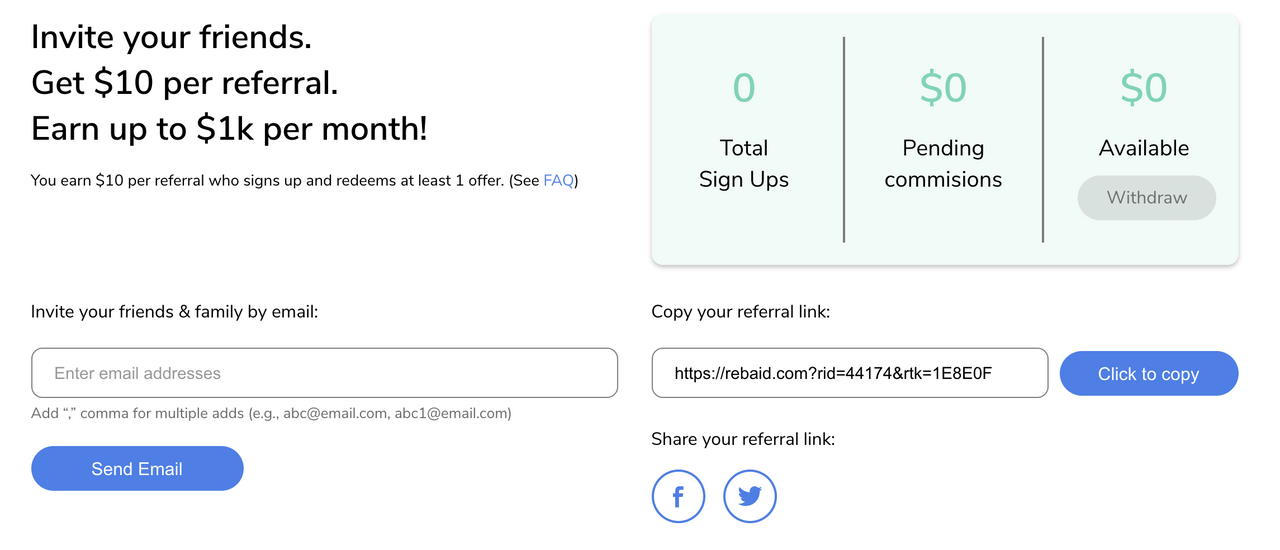
Task: Click the comma hint text below email field
Action: pyautogui.click(x=271, y=413)
